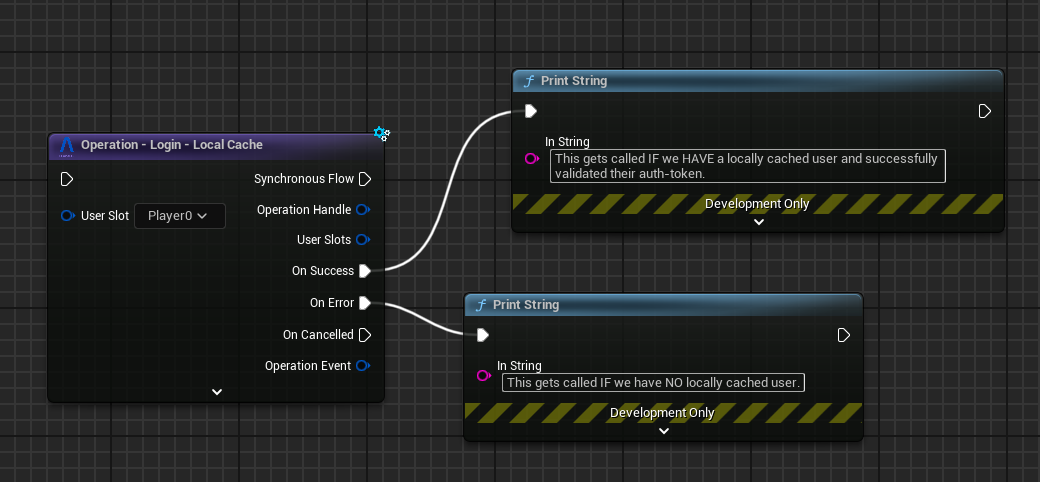The width and height of the screenshot is (1040, 482).
Task: Click the On Error execution pin
Action: 365,303
